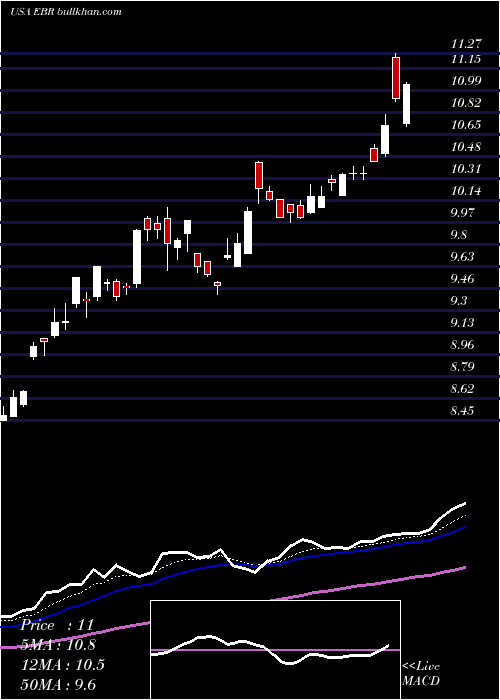The image size is (500, 700).
Task: Click the 10.48 price label
Action: tap(466, 147)
